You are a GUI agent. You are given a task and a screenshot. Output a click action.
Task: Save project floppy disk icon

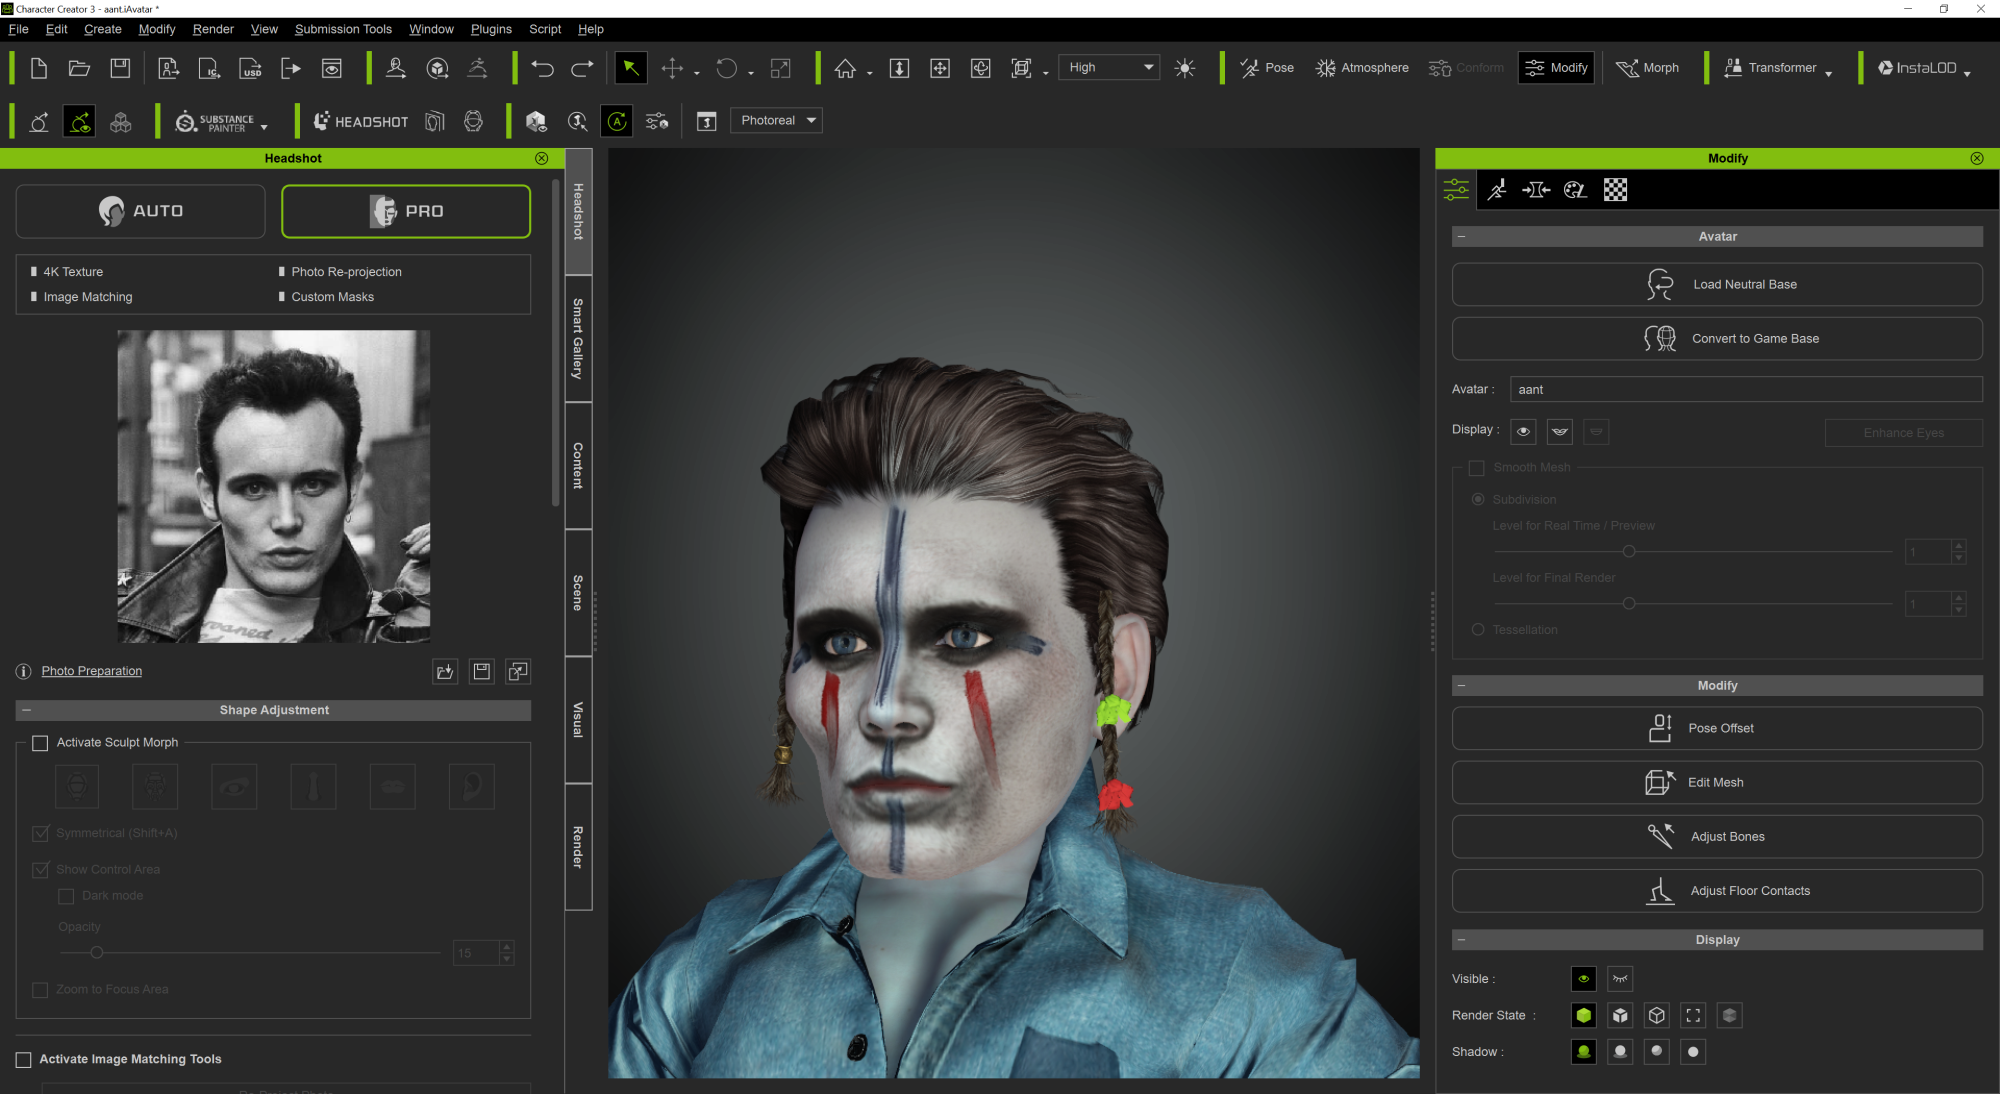point(120,68)
